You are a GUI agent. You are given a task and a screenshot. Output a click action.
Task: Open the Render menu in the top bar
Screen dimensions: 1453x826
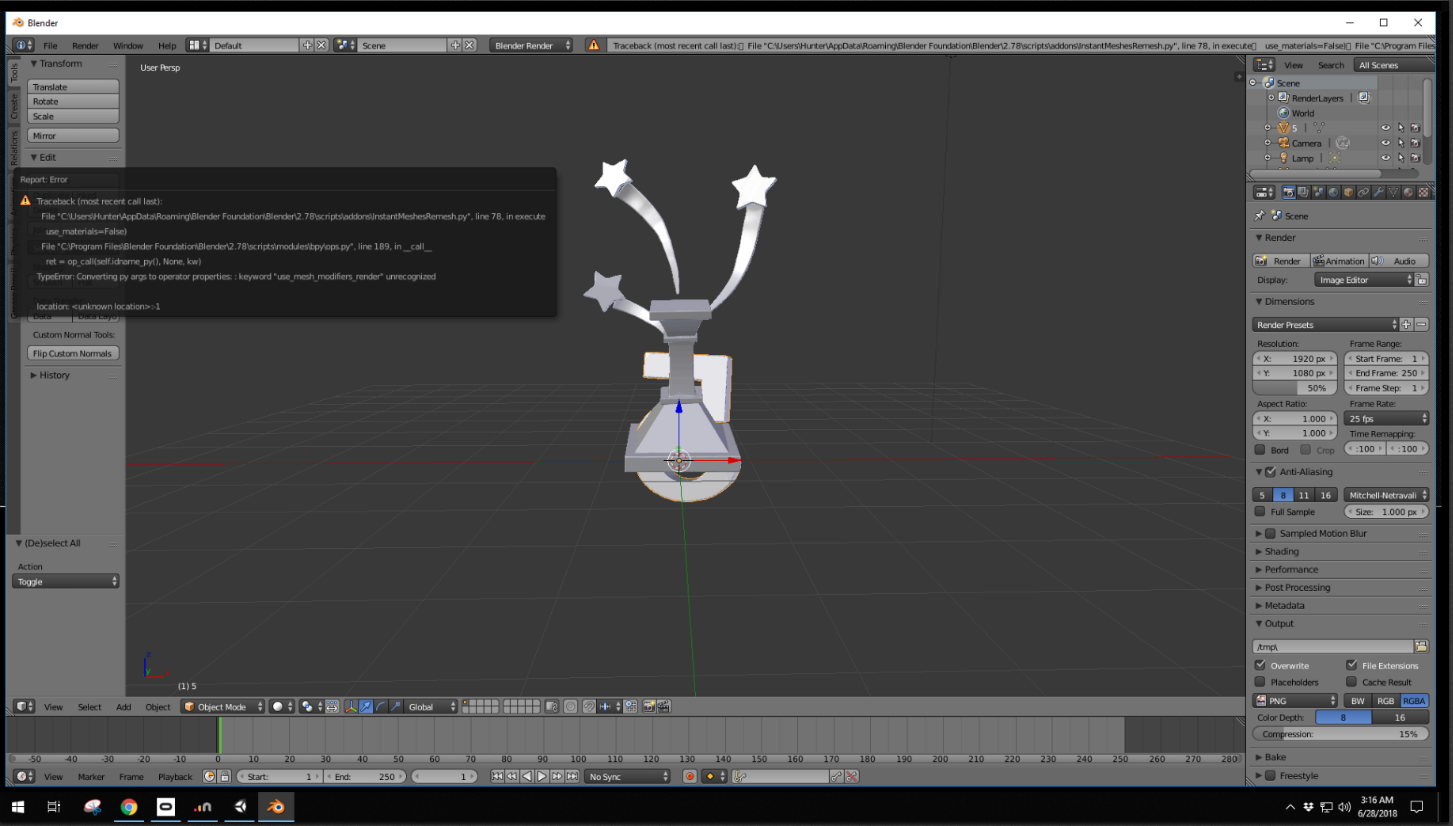tap(87, 45)
